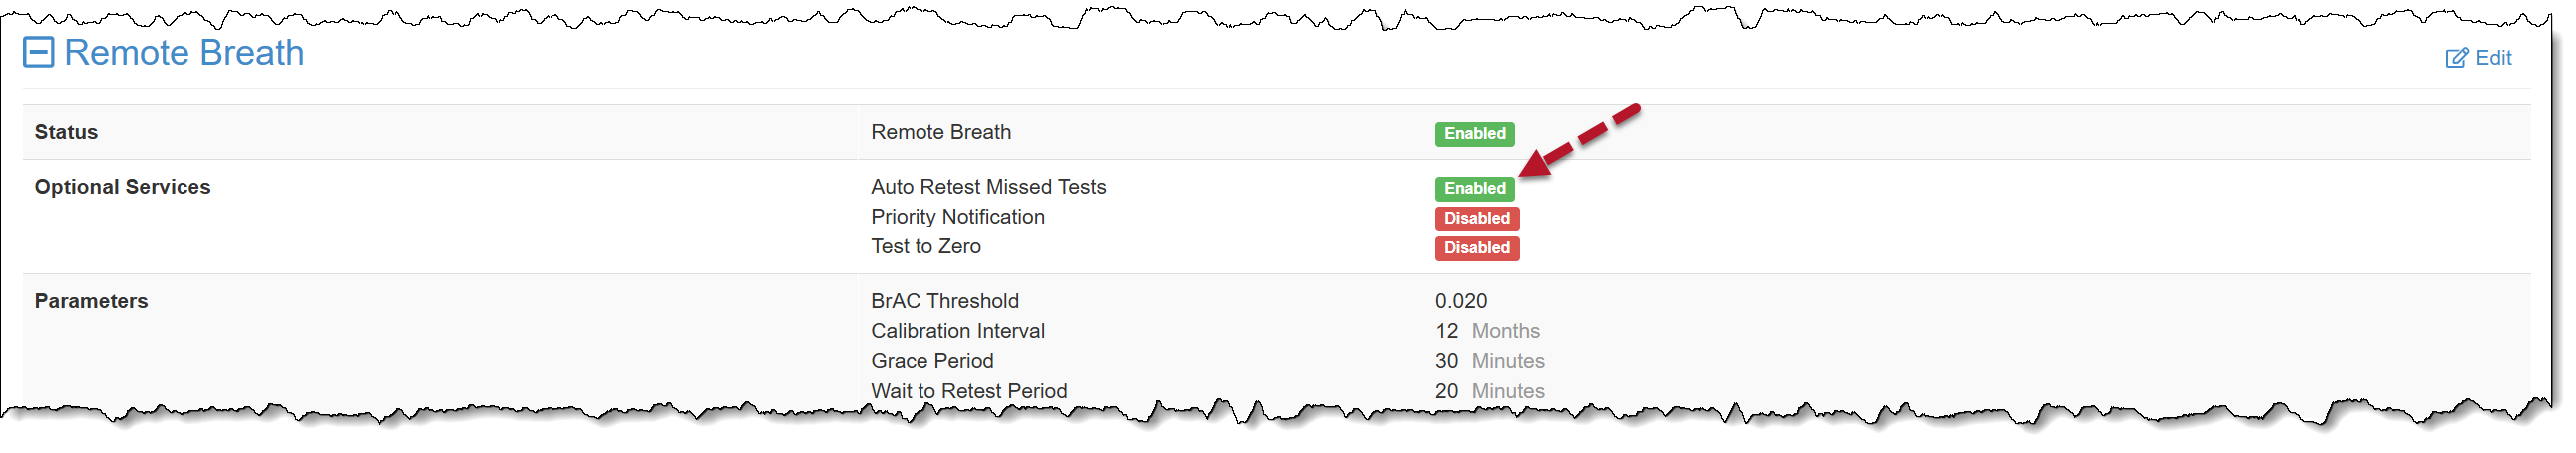
Task: Click the Remote Breath heading
Action: coord(184,53)
